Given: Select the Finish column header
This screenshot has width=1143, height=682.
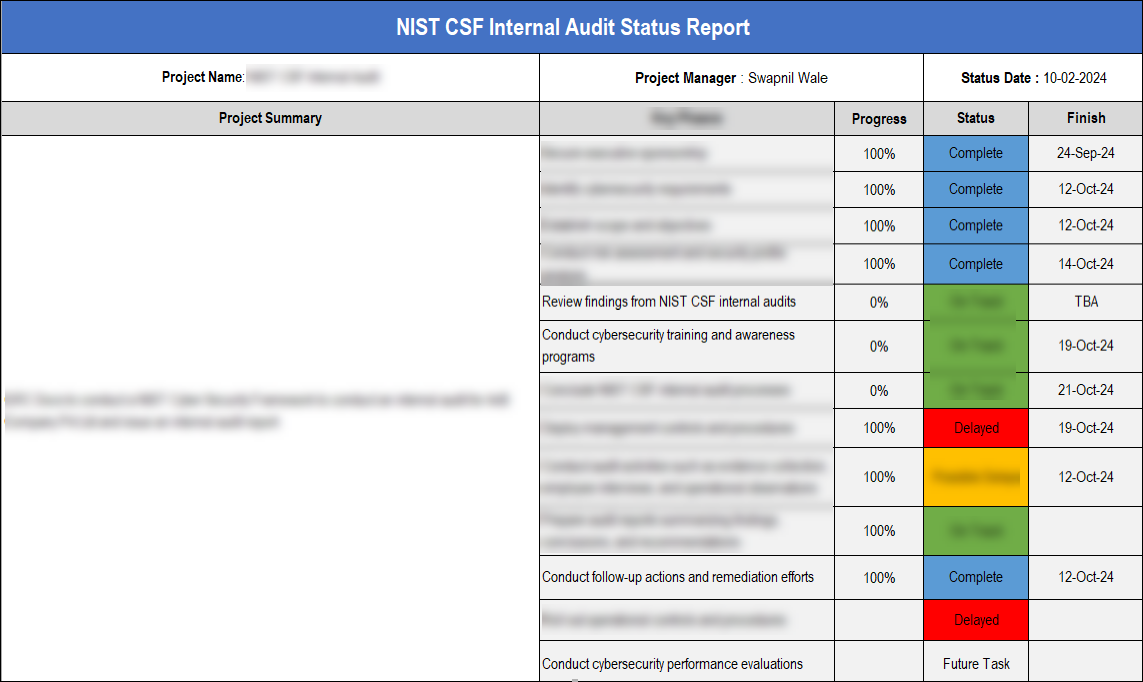Looking at the screenshot, I should pyautogui.click(x=1084, y=118).
